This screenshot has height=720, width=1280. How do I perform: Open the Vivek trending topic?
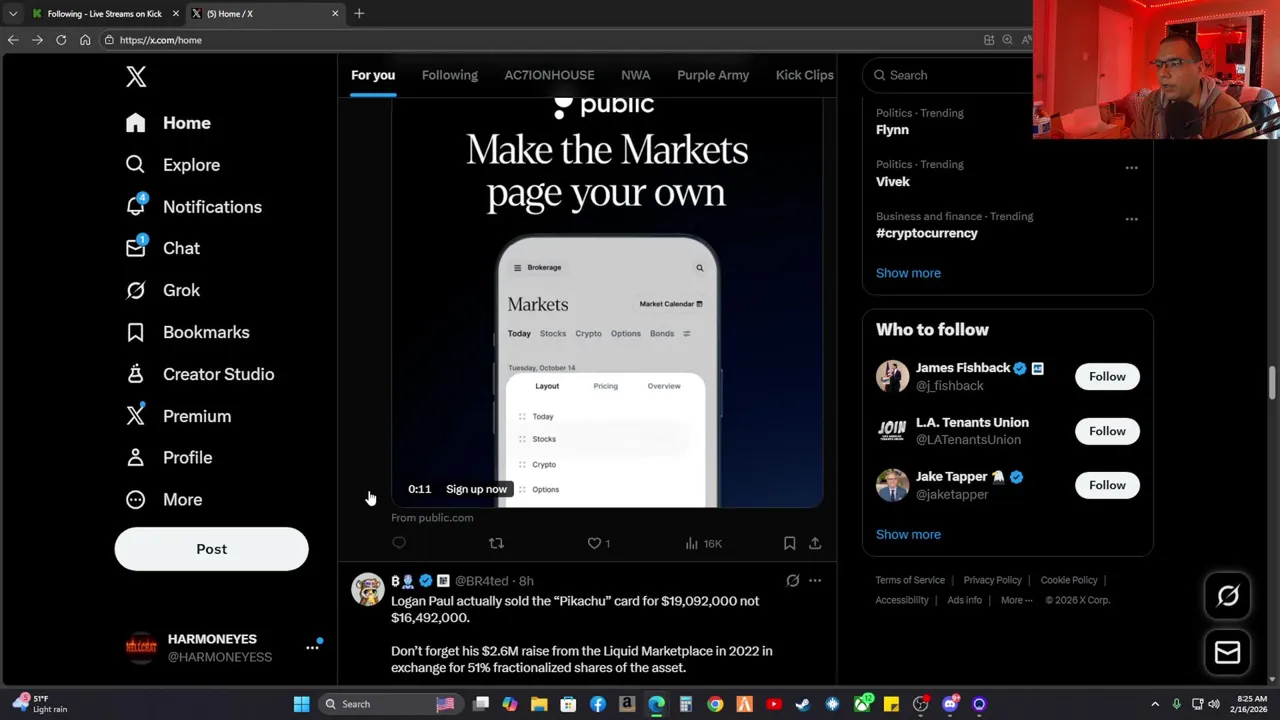pyautogui.click(x=893, y=181)
